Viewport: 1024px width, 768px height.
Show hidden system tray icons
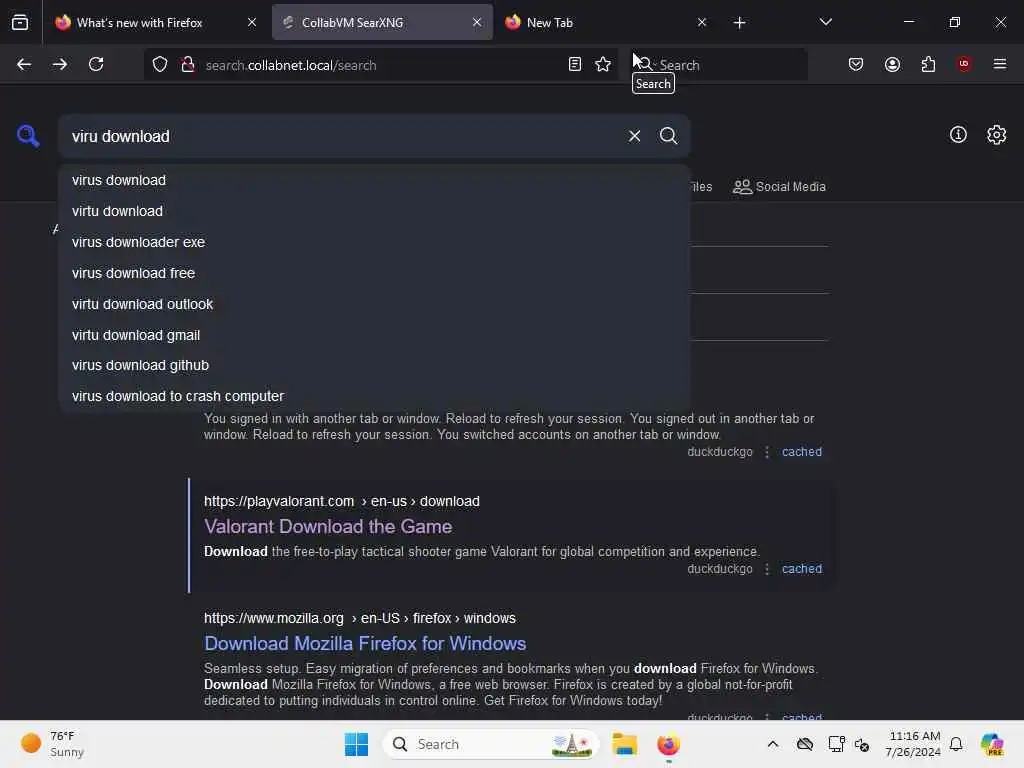point(773,744)
